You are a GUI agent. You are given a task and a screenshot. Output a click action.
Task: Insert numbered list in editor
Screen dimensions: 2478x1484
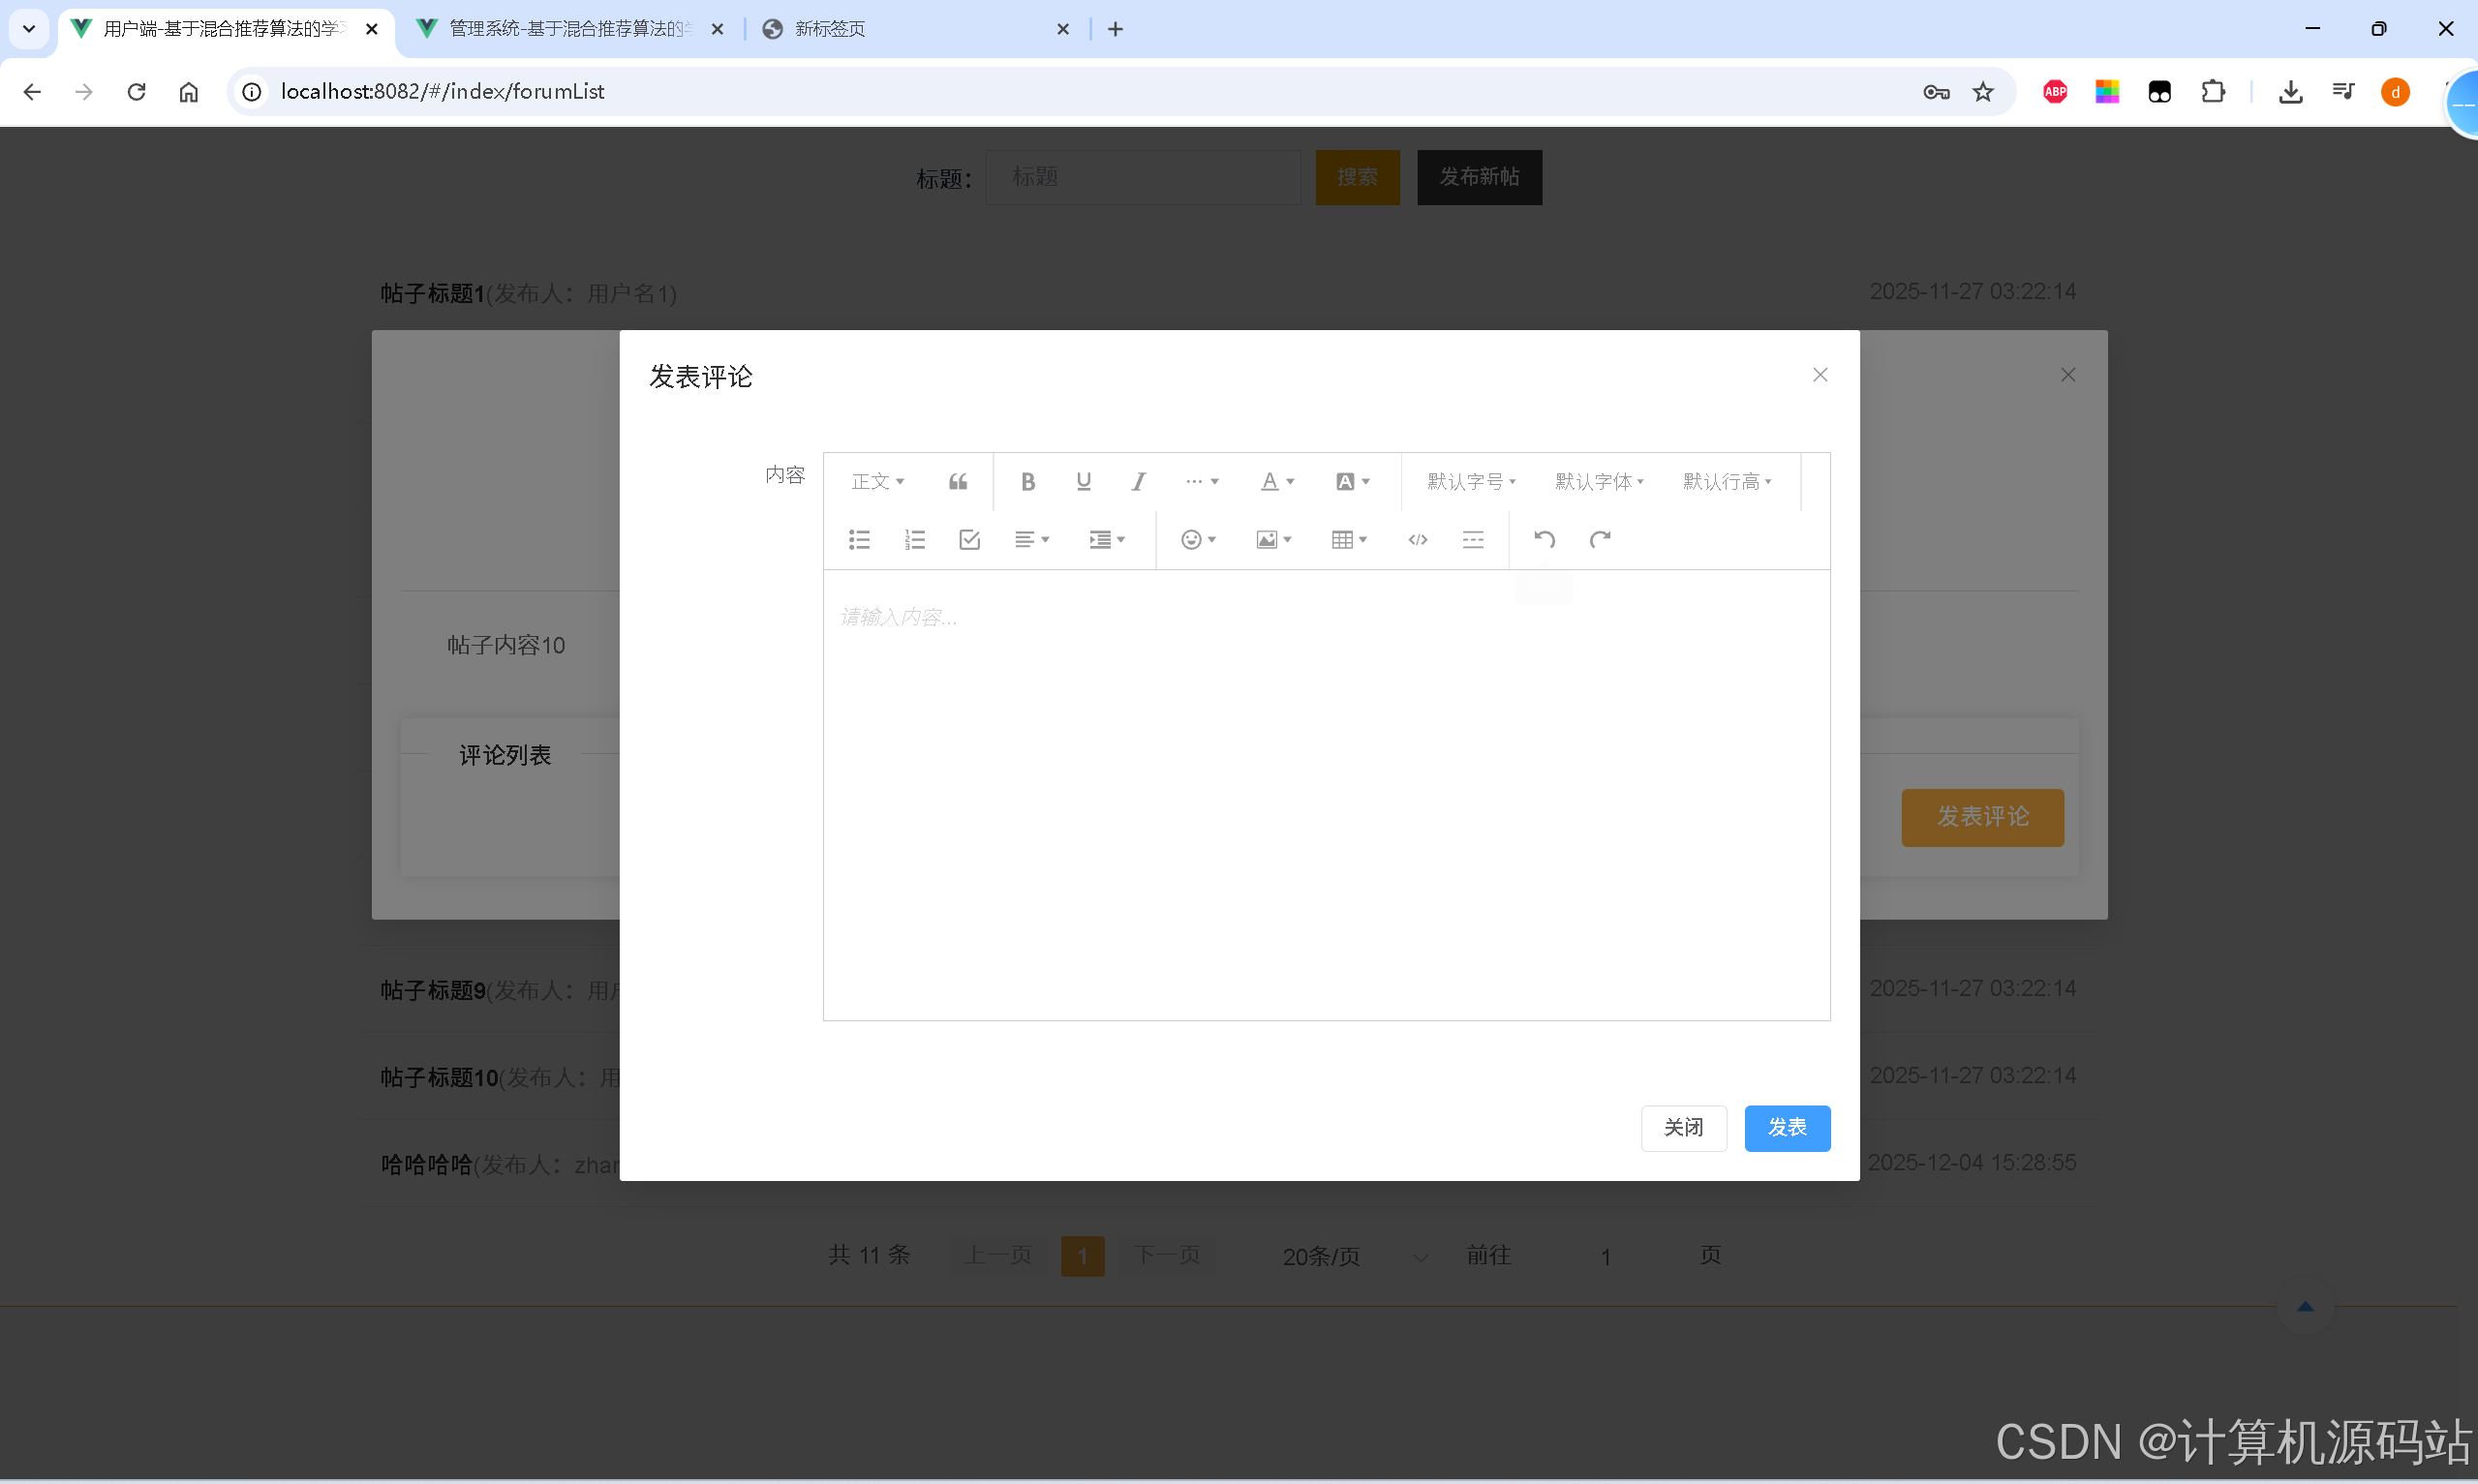914,540
